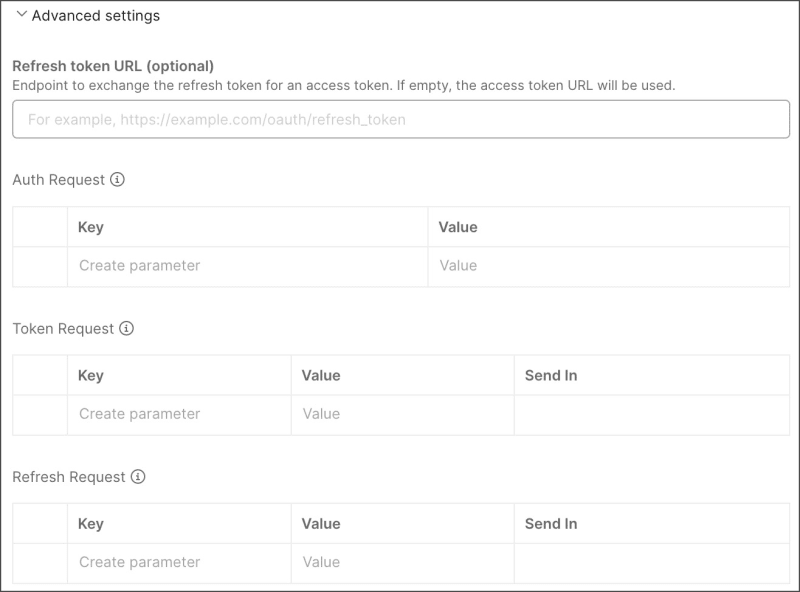Click Auth Request Key parameter field
Screen dimensions: 800x592
click(247, 266)
